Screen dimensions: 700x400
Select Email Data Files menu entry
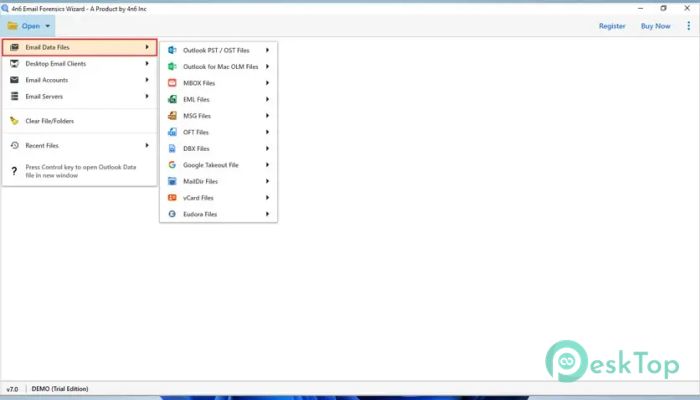[79, 47]
